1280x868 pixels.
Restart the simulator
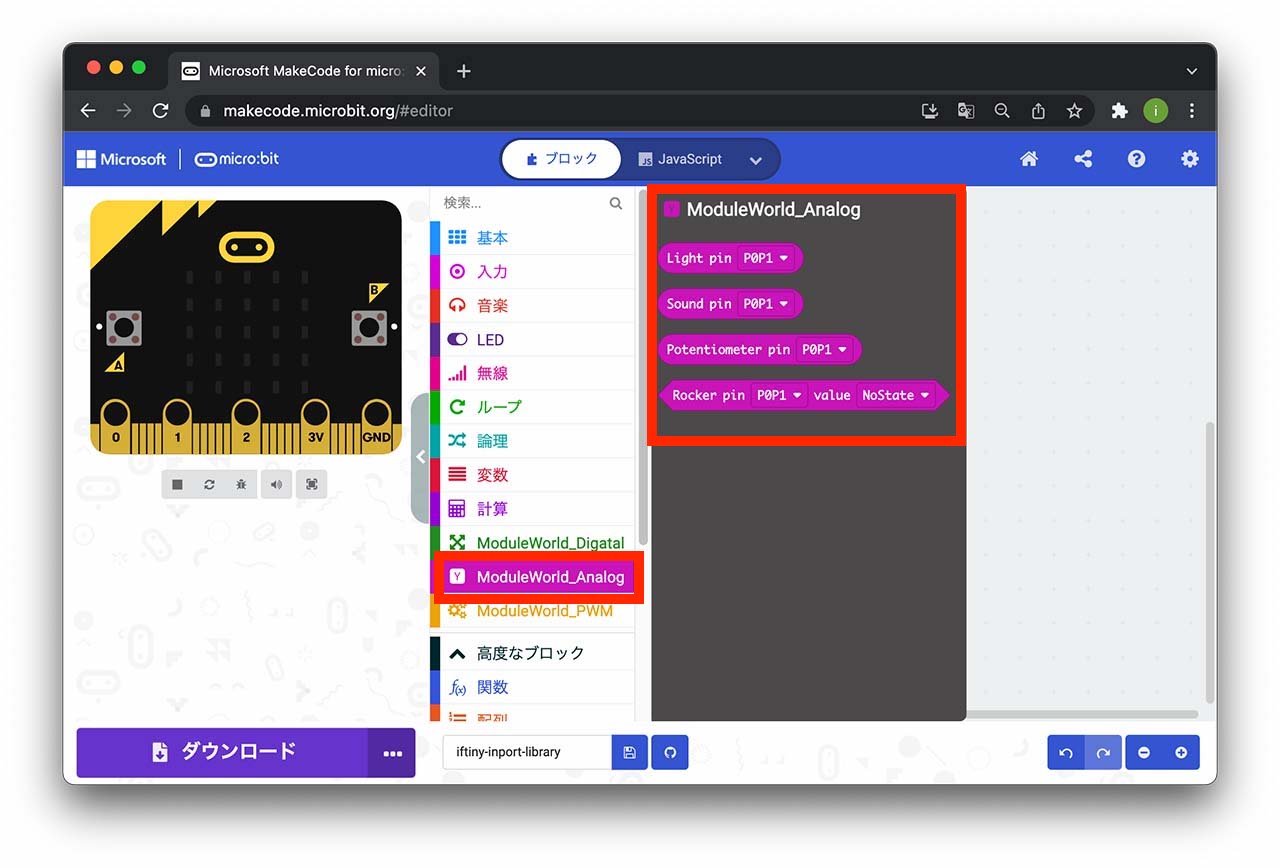[x=208, y=484]
